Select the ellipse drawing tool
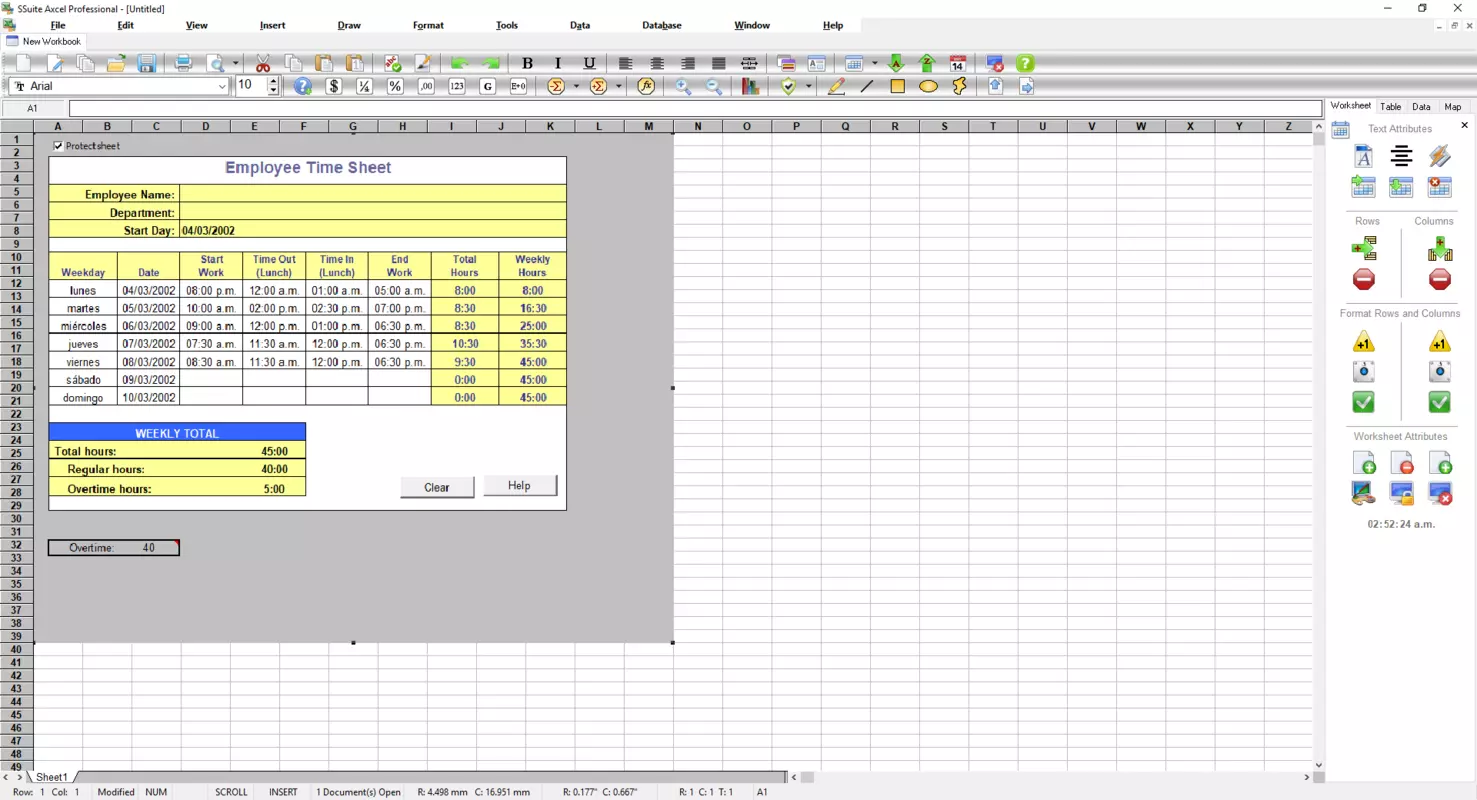Viewport: 1477px width, 800px height. (x=928, y=86)
